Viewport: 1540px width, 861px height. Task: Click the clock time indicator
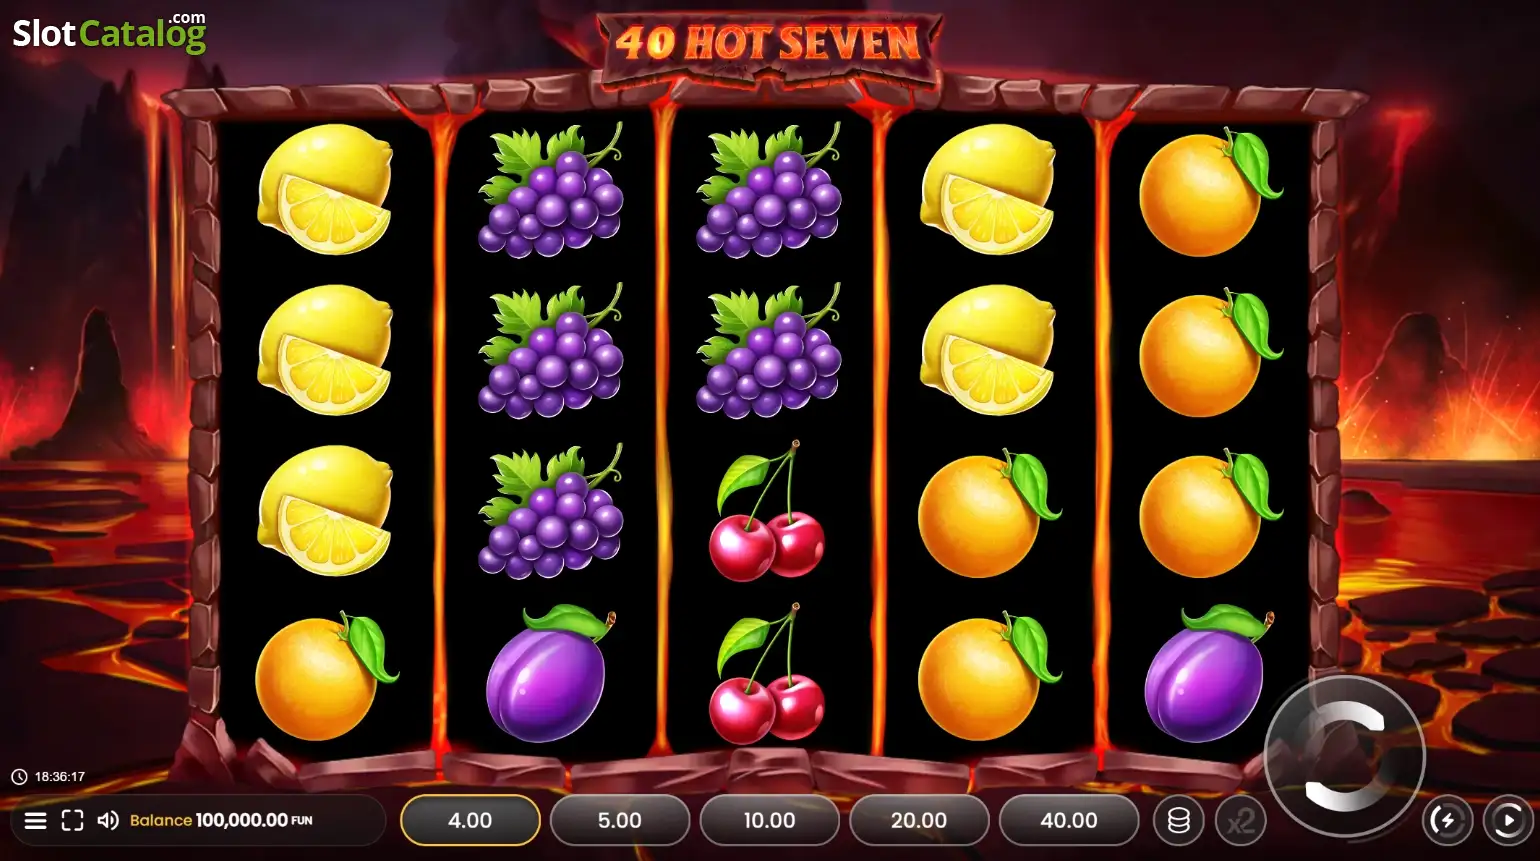(48, 776)
